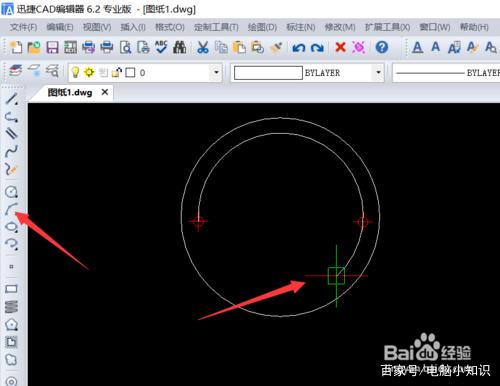Viewport: 500px width, 386px height.
Task: Select the Circle draw tool
Action: click(12, 191)
